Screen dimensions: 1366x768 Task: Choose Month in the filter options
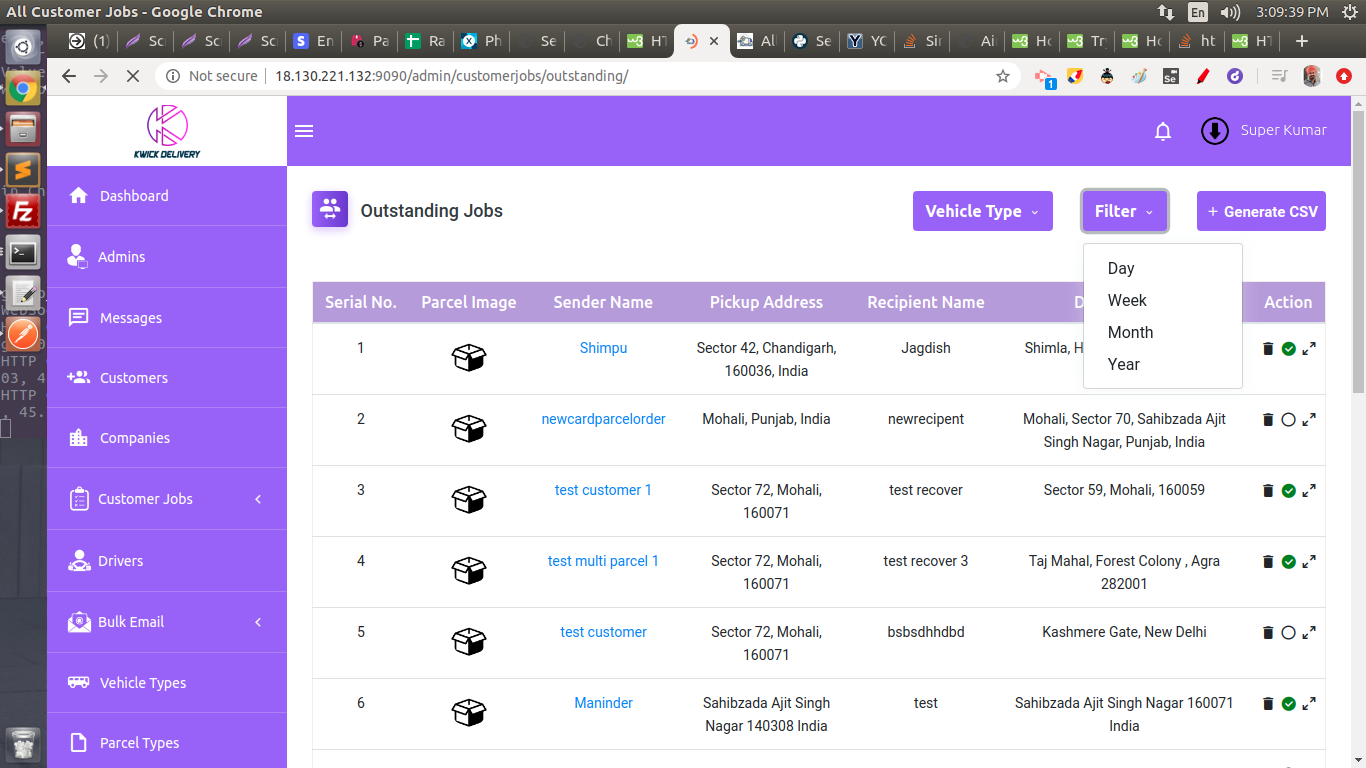tap(1130, 332)
